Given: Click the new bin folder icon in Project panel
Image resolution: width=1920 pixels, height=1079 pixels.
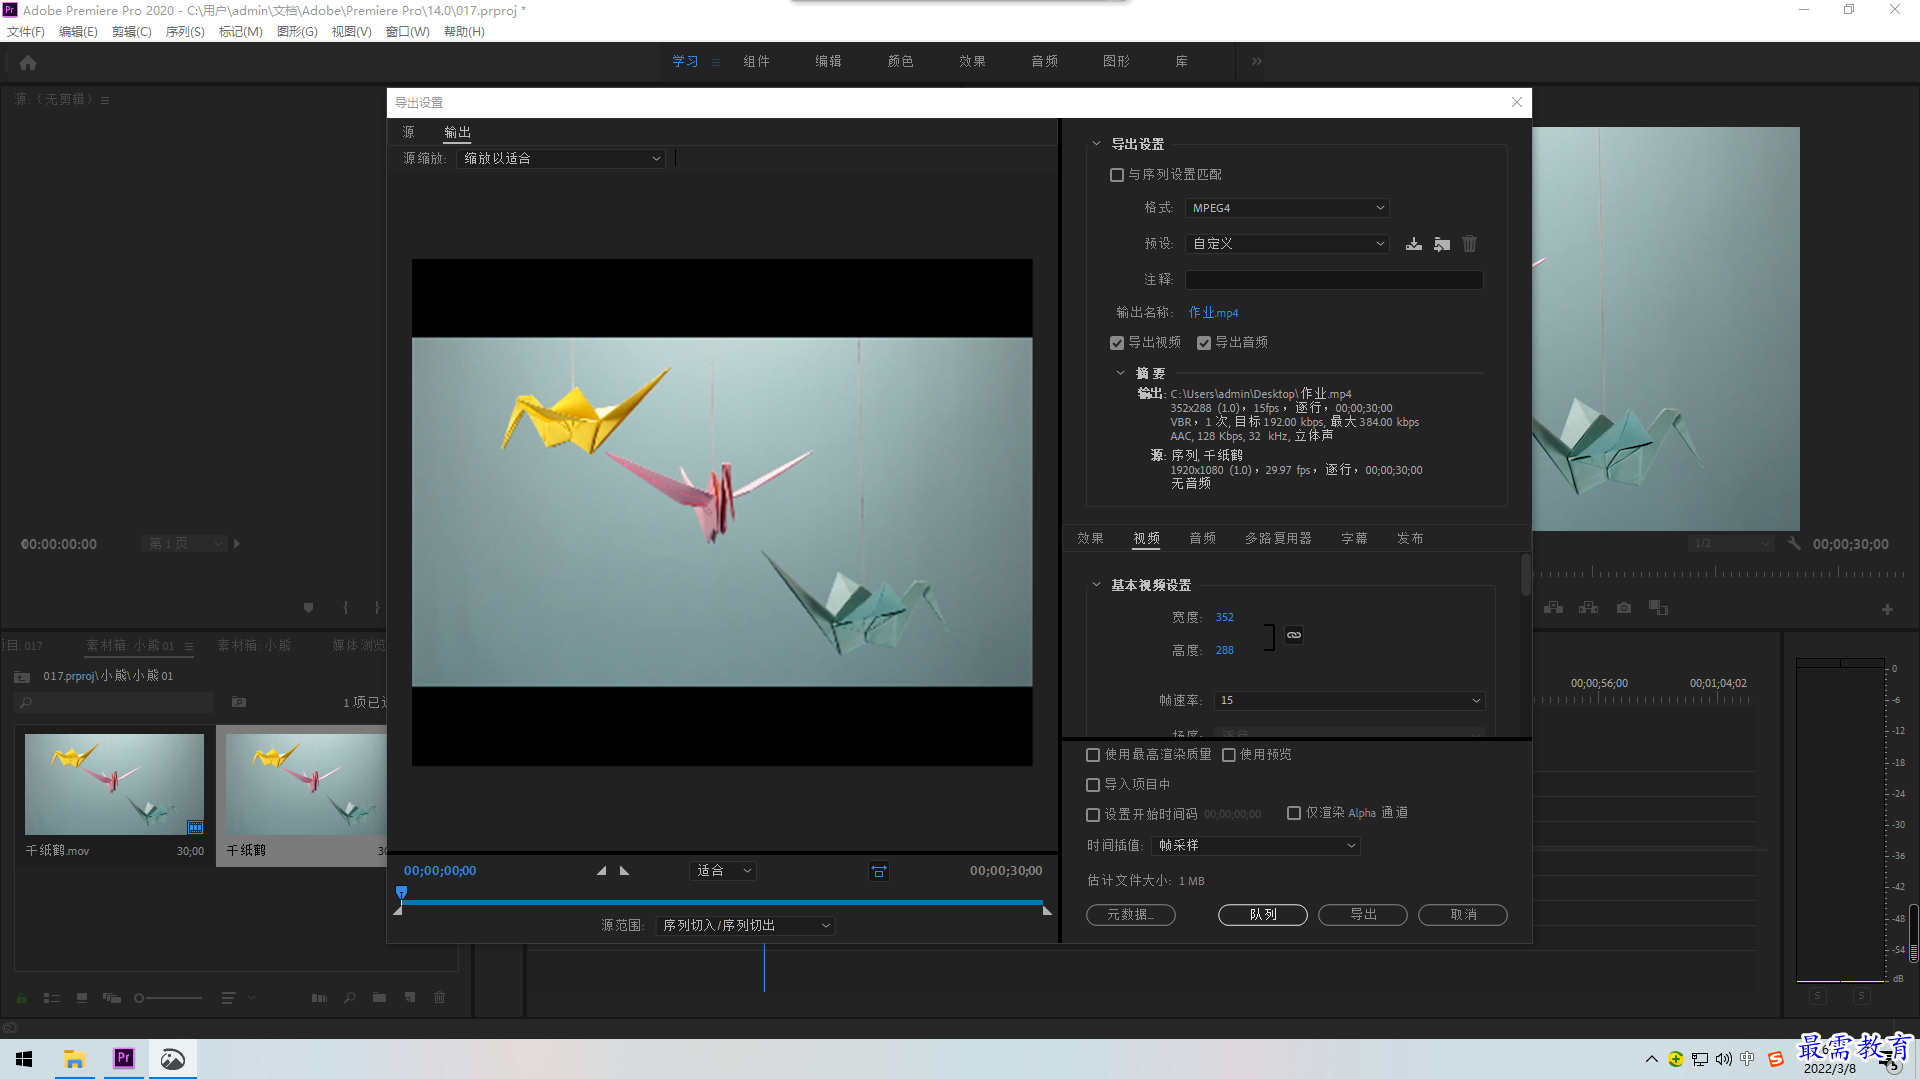Looking at the screenshot, I should (379, 997).
